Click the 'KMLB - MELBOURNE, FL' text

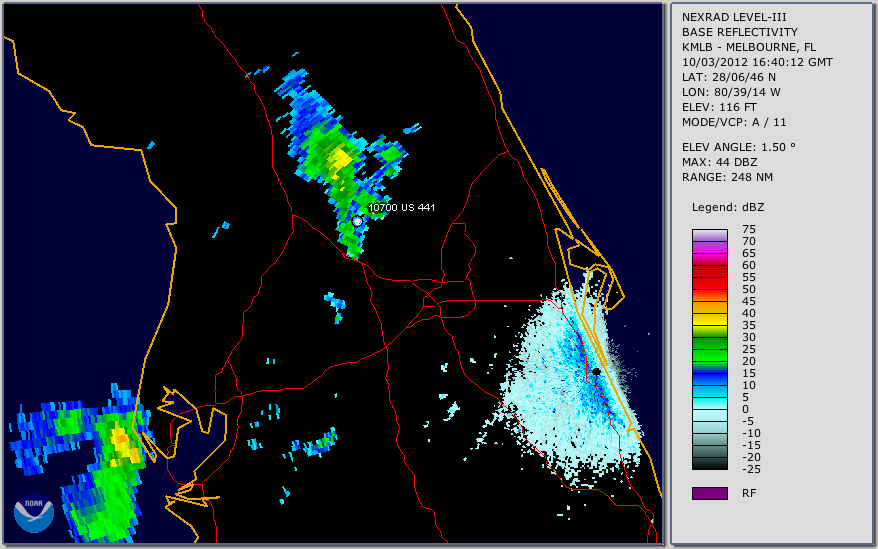pos(749,47)
